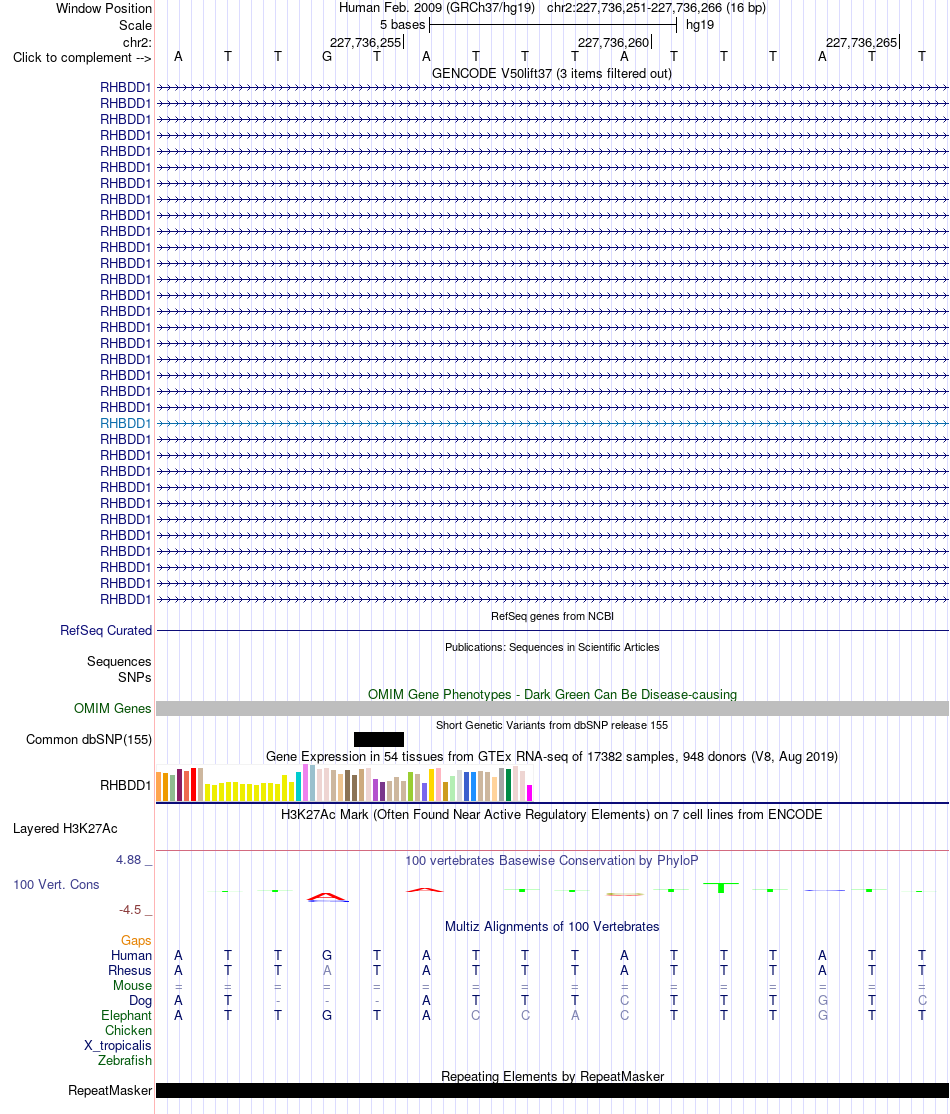The width and height of the screenshot is (950, 1114).
Task: Click the '100 Vert. Cons' label
Action: (x=56, y=885)
